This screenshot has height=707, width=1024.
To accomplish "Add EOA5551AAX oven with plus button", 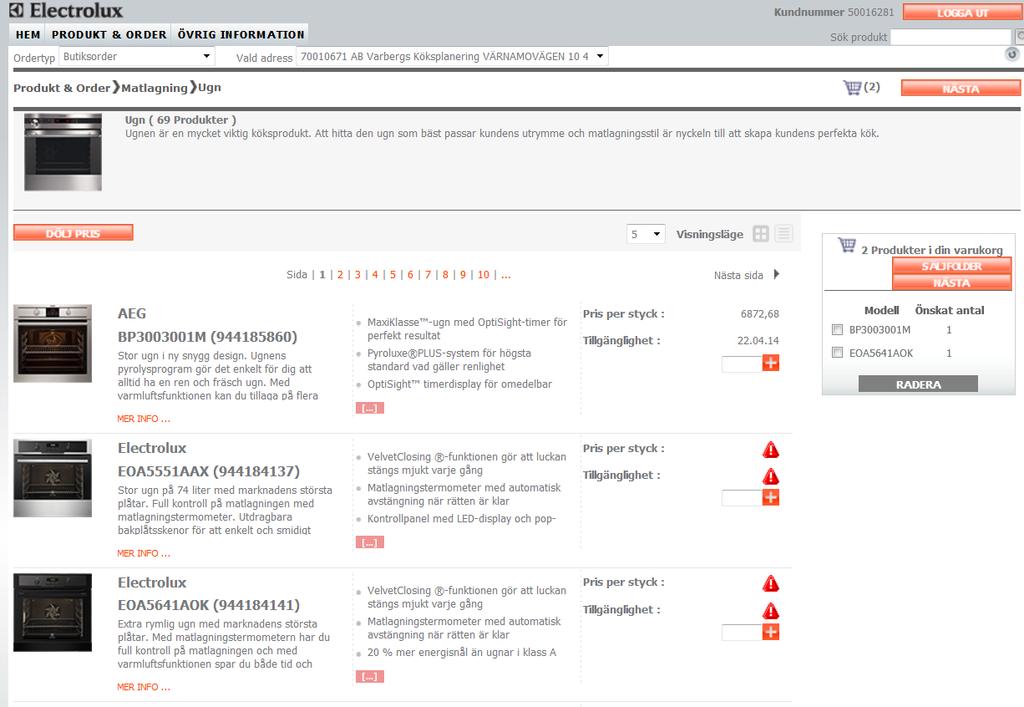I will point(771,498).
